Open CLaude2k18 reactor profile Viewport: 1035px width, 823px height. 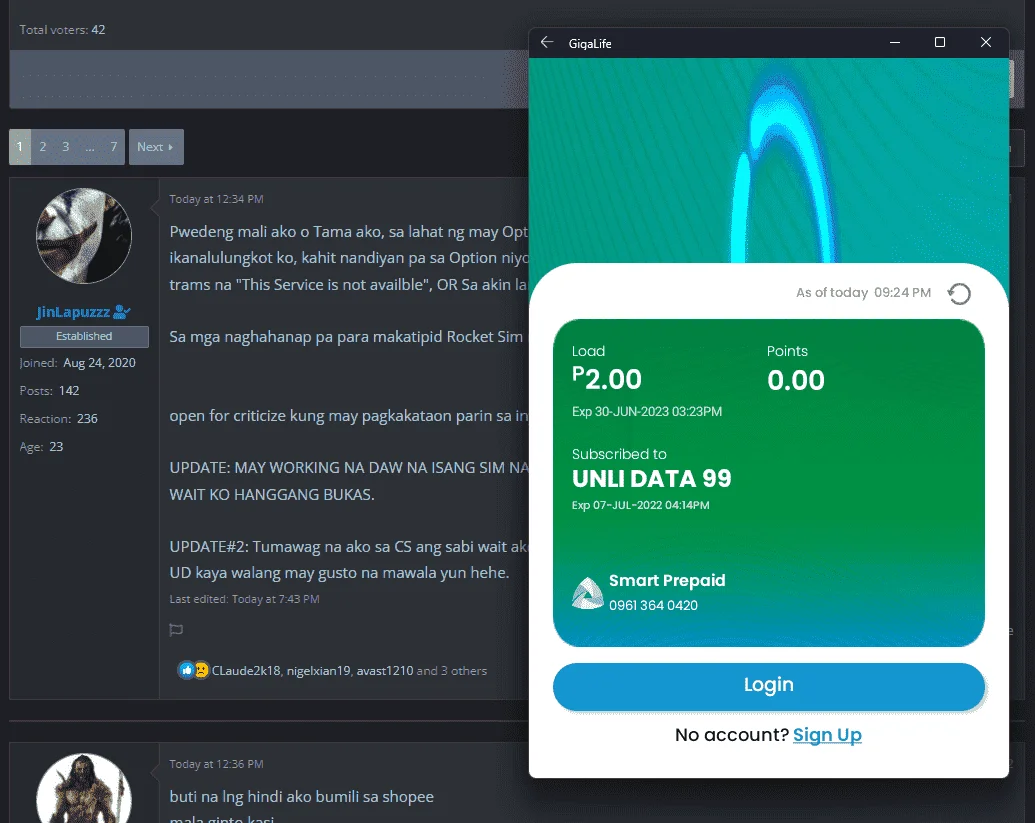pyautogui.click(x=246, y=671)
